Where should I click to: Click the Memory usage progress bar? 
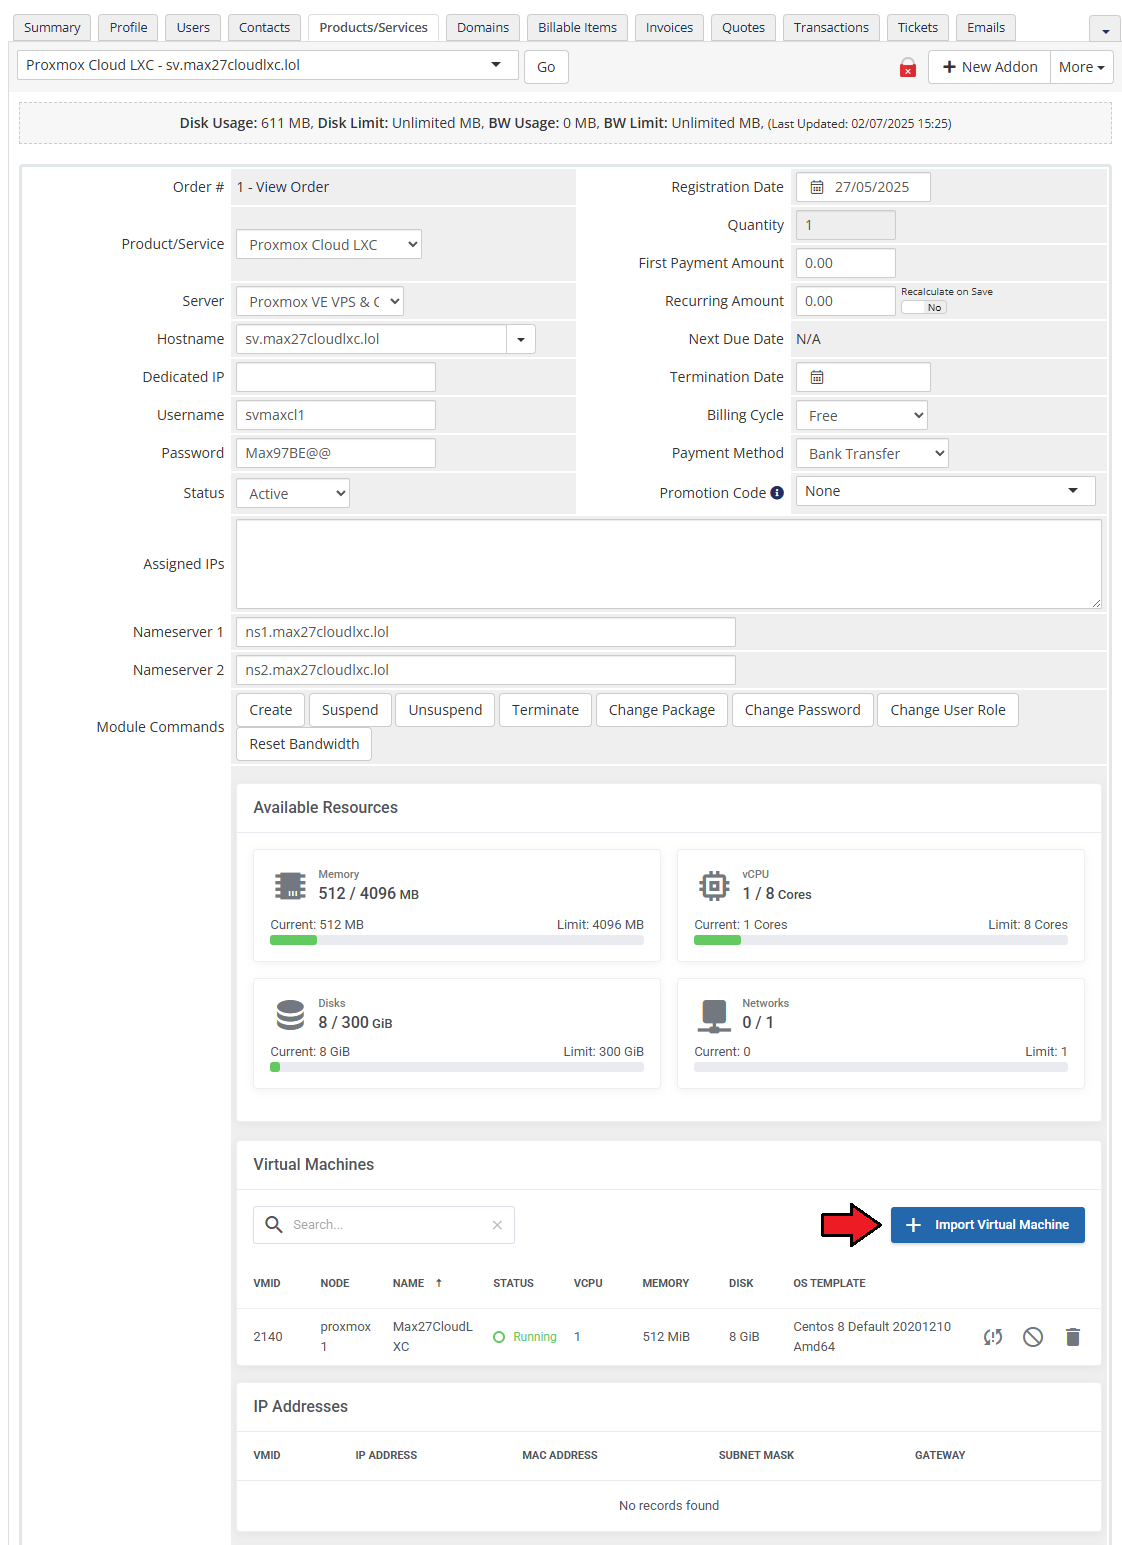pos(457,940)
